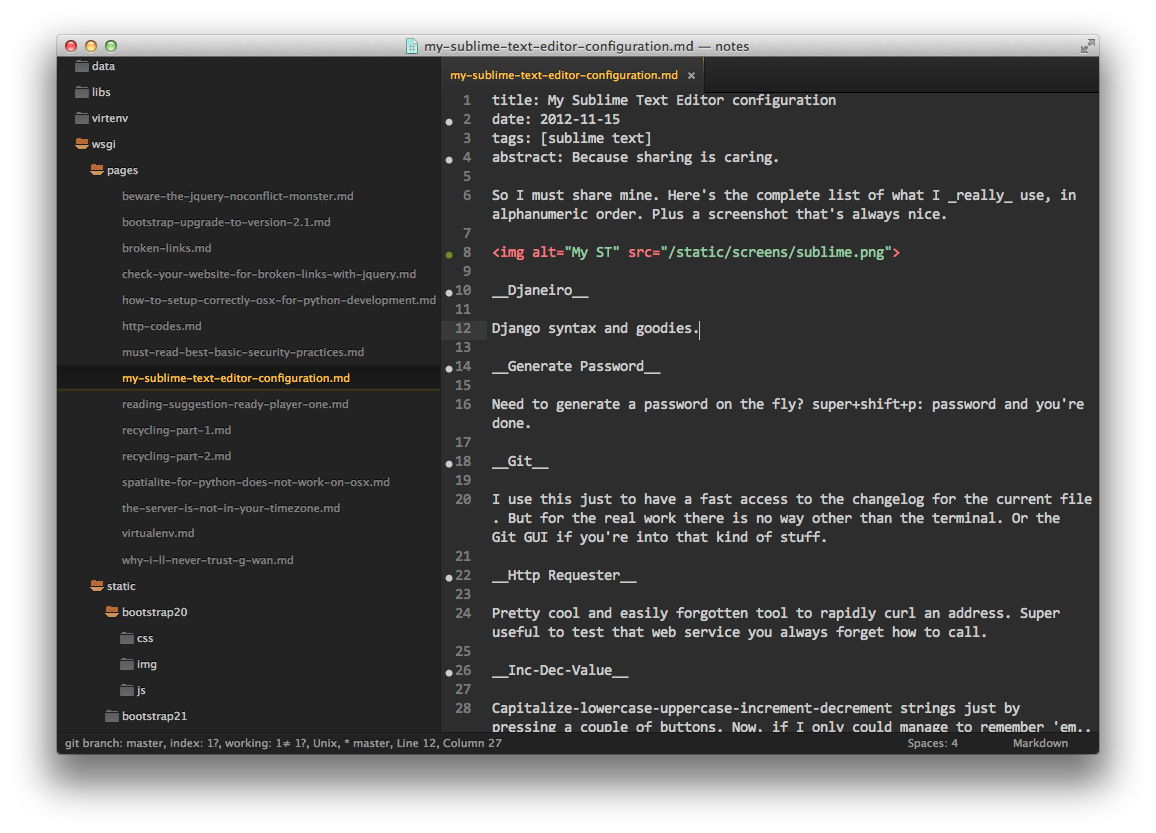Open virtualenv.md in the sidebar
This screenshot has height=833, width=1156.
[158, 534]
